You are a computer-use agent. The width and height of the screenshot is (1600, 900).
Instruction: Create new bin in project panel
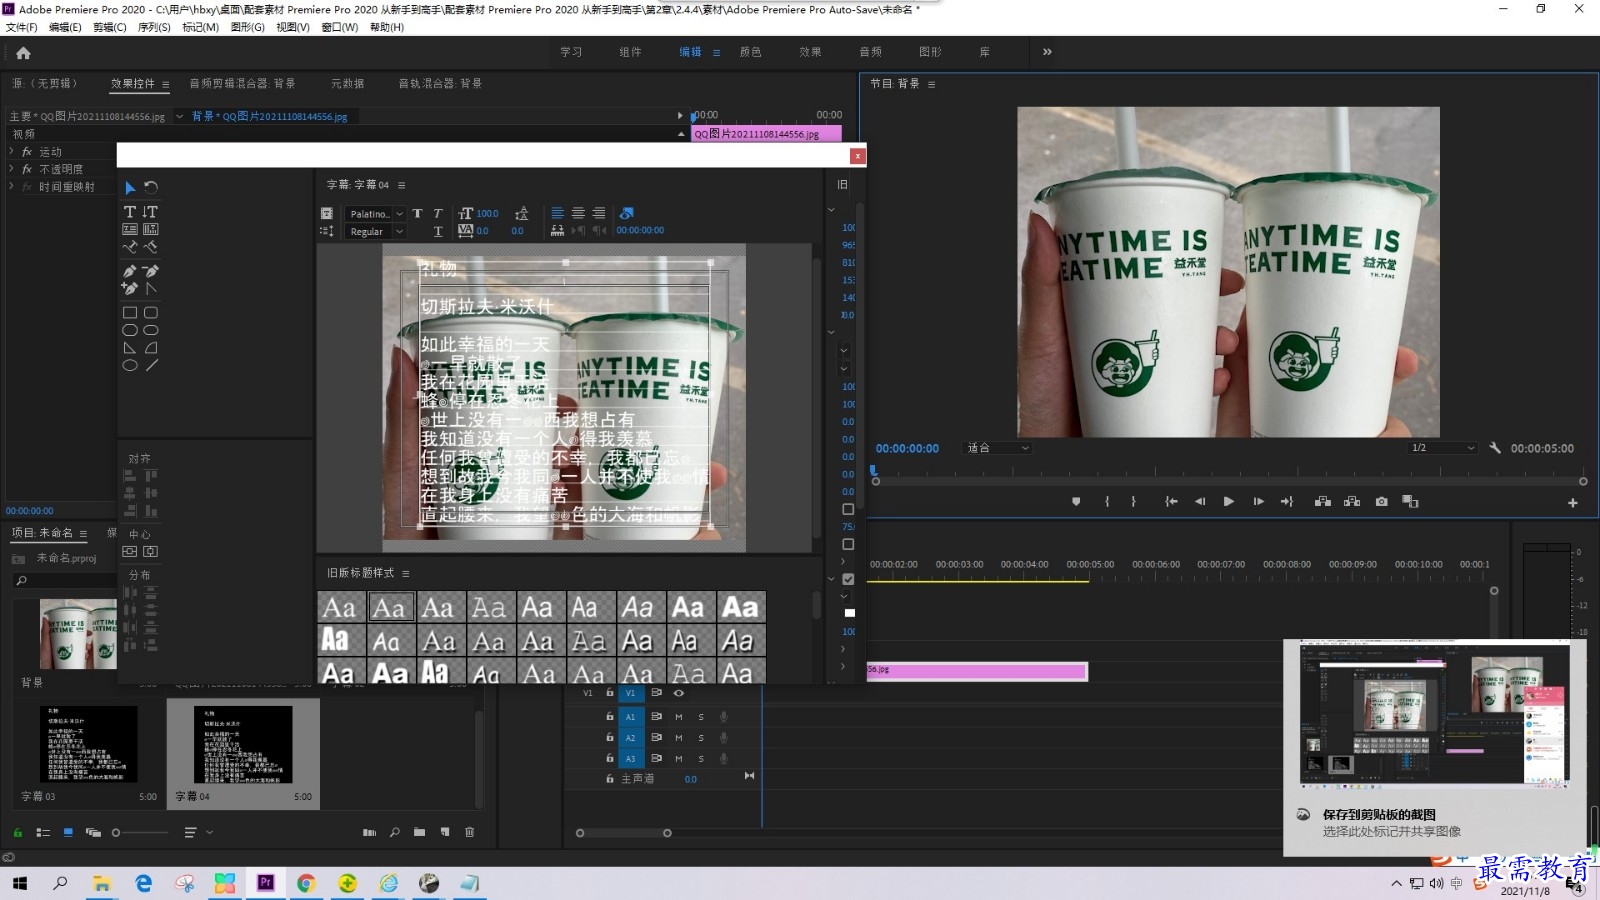point(419,832)
